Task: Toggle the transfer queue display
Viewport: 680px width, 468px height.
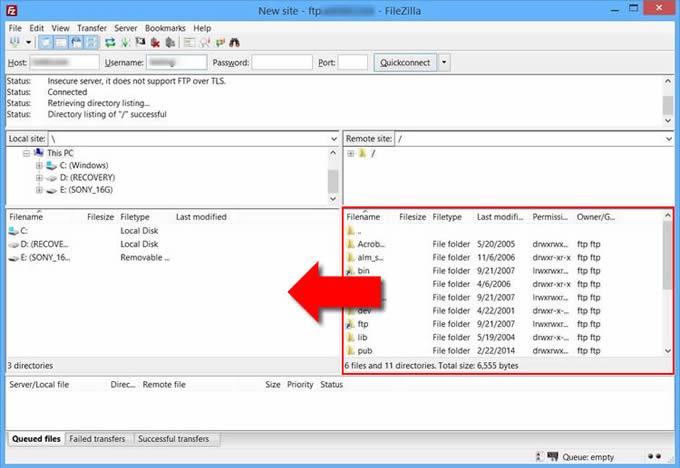Action: [x=92, y=43]
